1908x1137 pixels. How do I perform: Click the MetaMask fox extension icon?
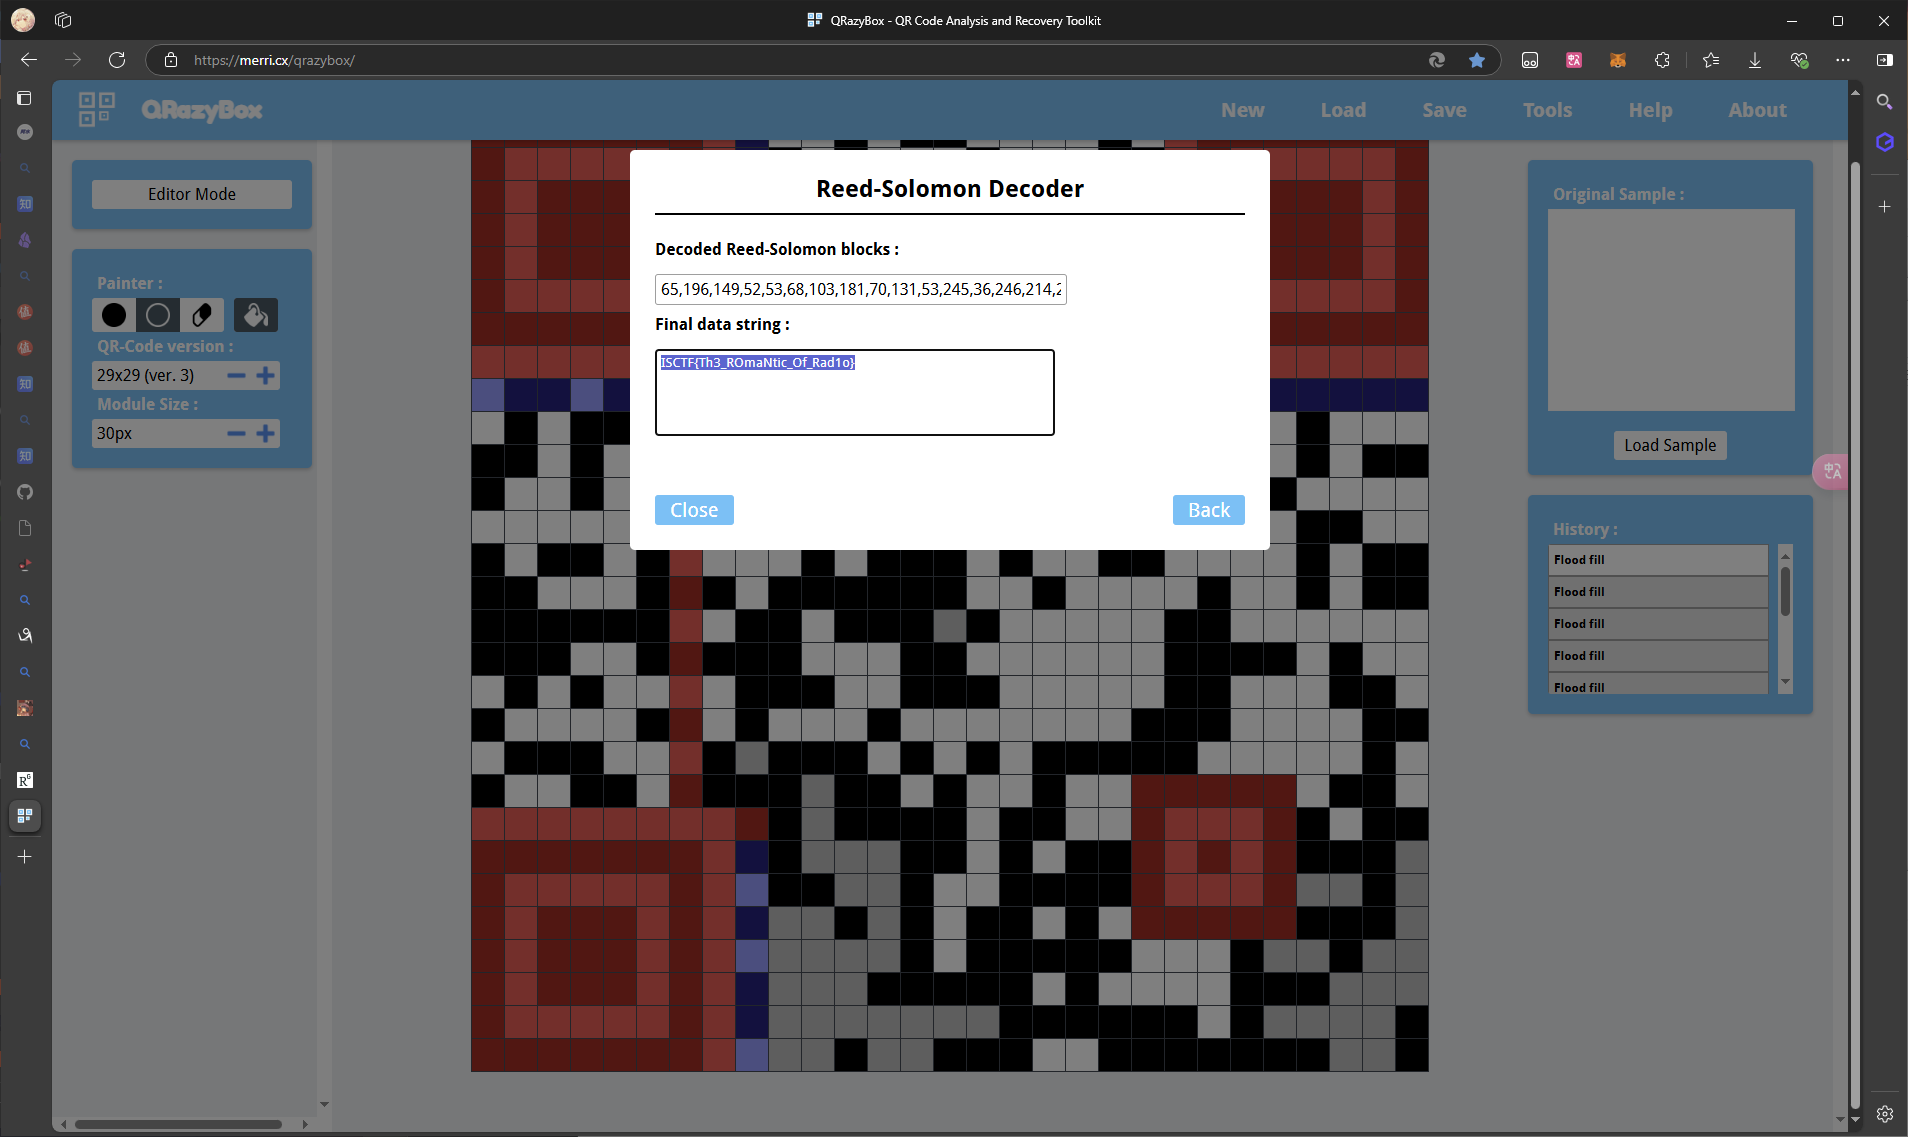pyautogui.click(x=1618, y=60)
